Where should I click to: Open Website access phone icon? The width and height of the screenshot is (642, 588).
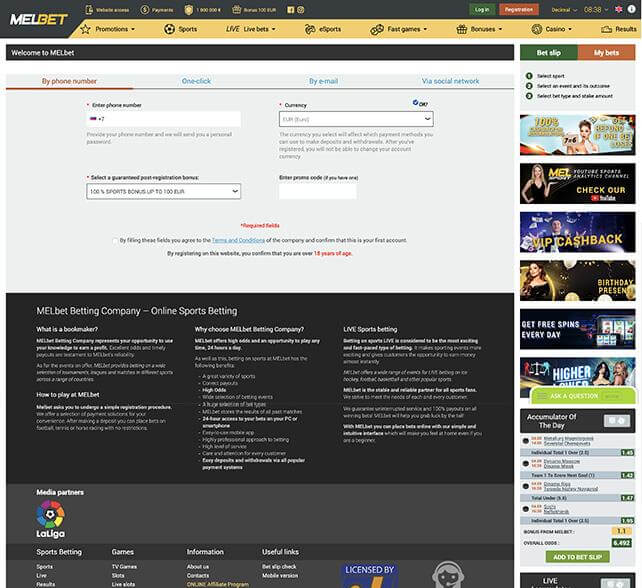pos(89,9)
